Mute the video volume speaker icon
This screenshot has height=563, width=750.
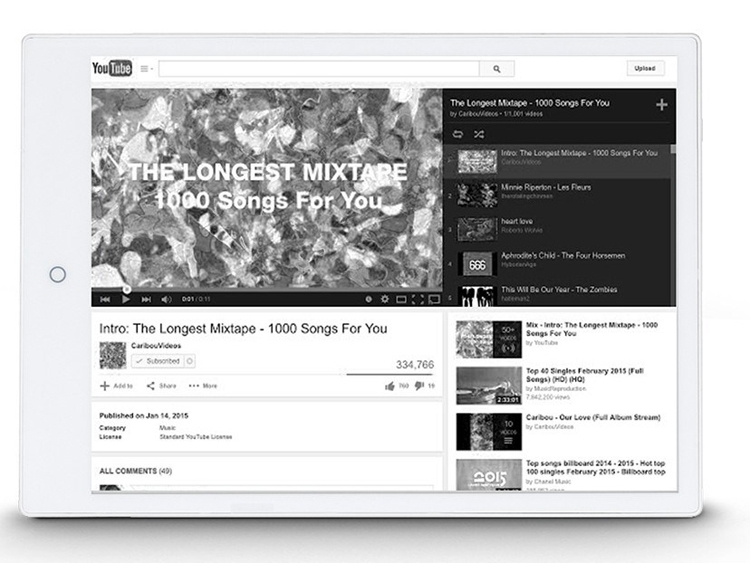[x=166, y=299]
